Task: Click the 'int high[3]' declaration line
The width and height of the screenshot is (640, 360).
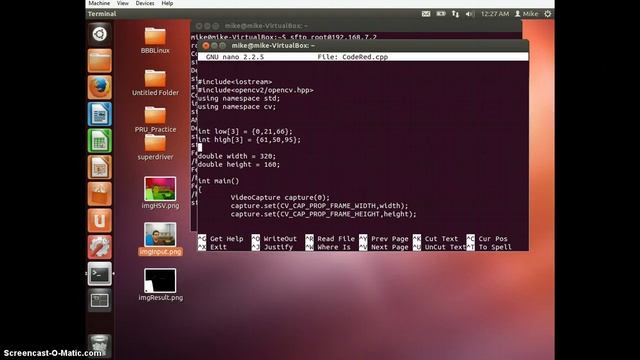Action: coord(249,140)
